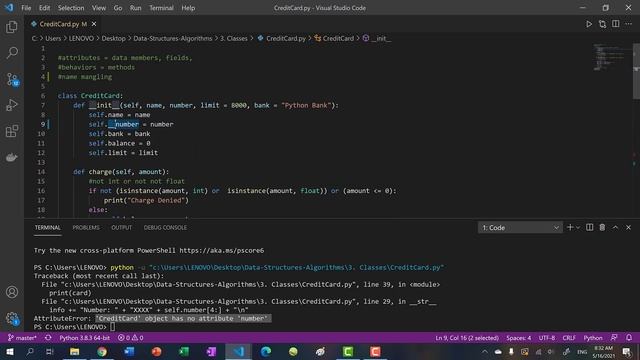Select Python 3.8.3 64-bit interpreter
The height and width of the screenshot is (360, 640).
coord(84,338)
